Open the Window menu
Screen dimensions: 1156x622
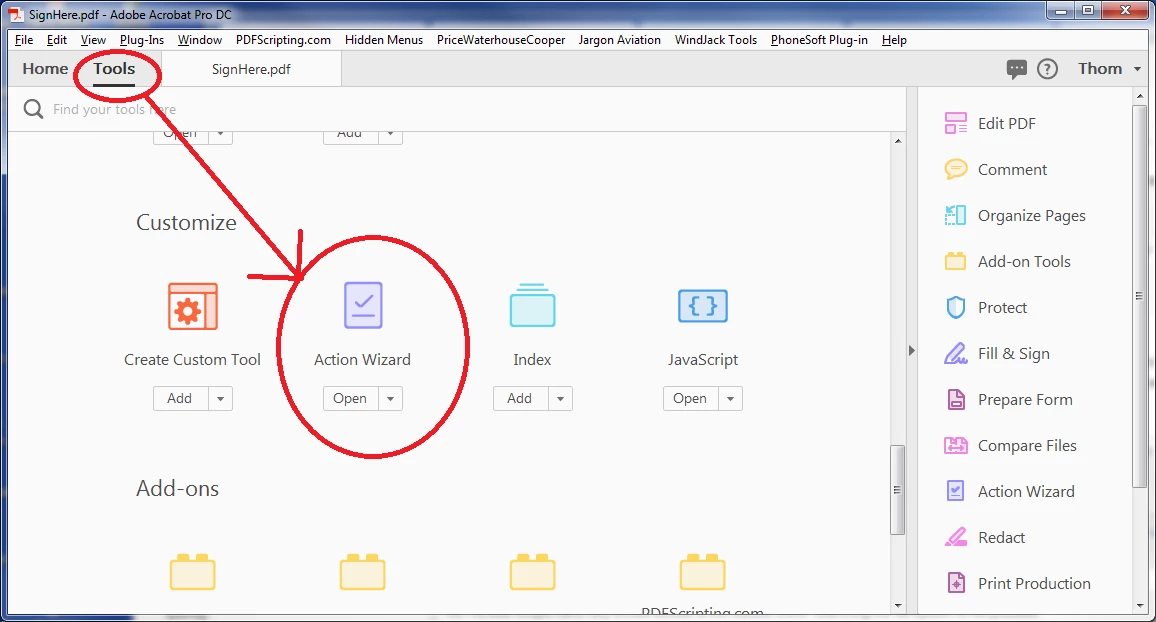point(200,40)
